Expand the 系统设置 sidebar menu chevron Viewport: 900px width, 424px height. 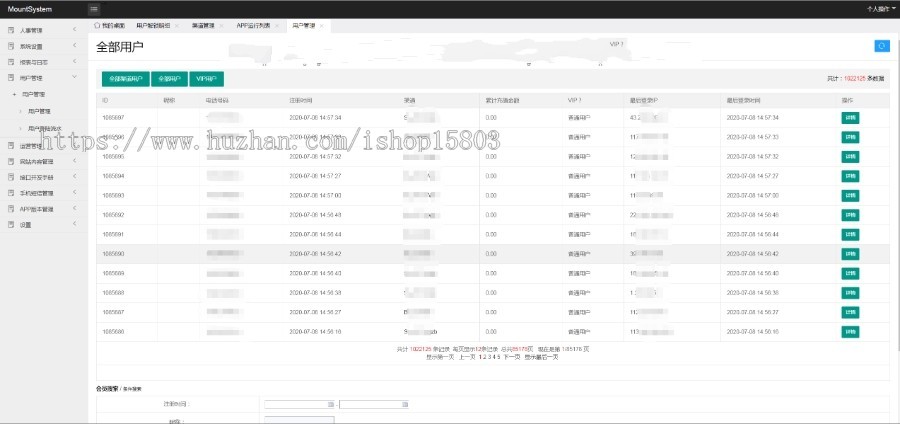click(75, 46)
